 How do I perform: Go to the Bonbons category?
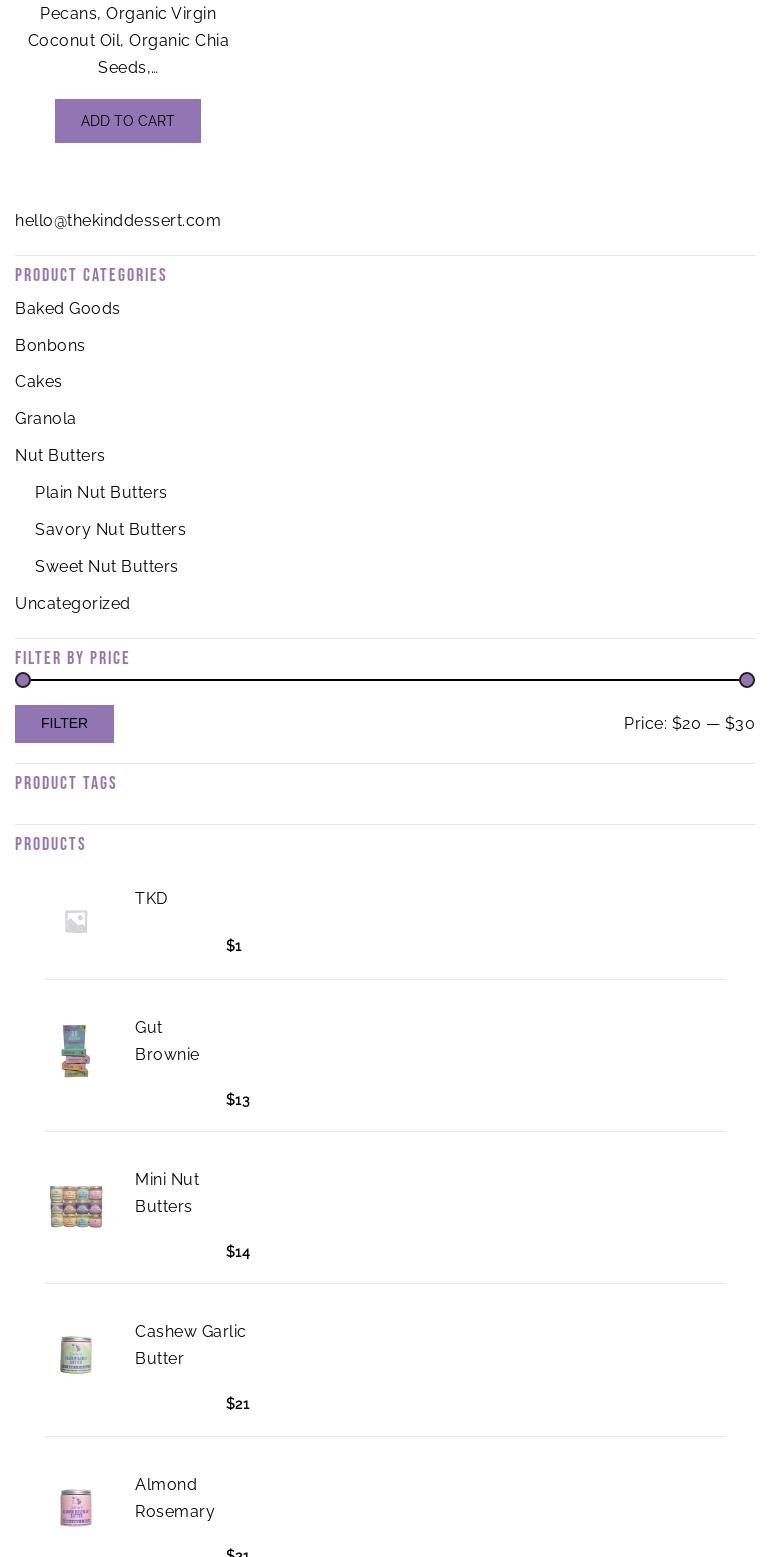point(50,345)
